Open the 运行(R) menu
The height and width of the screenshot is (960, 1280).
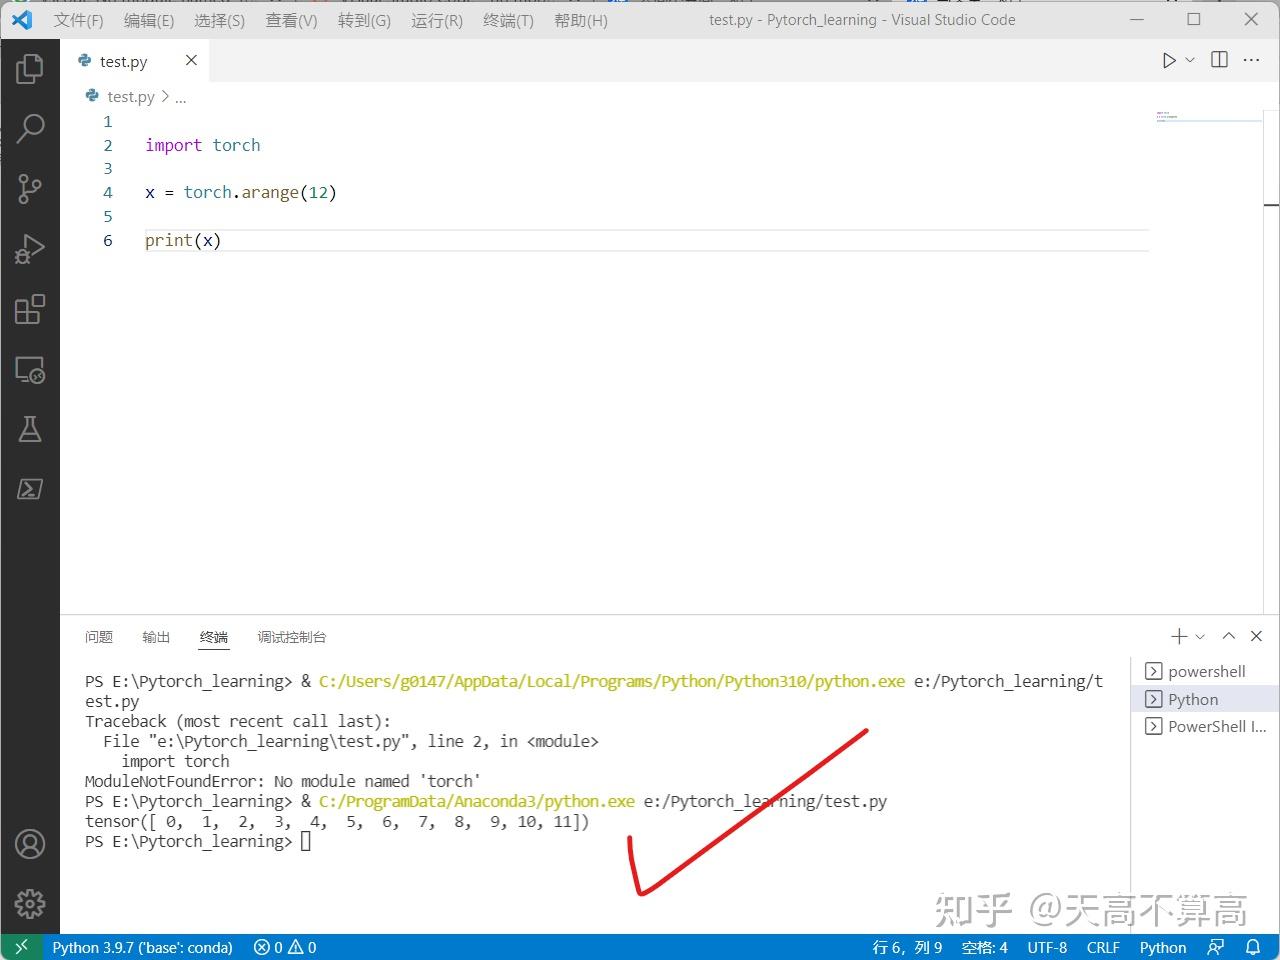click(436, 19)
